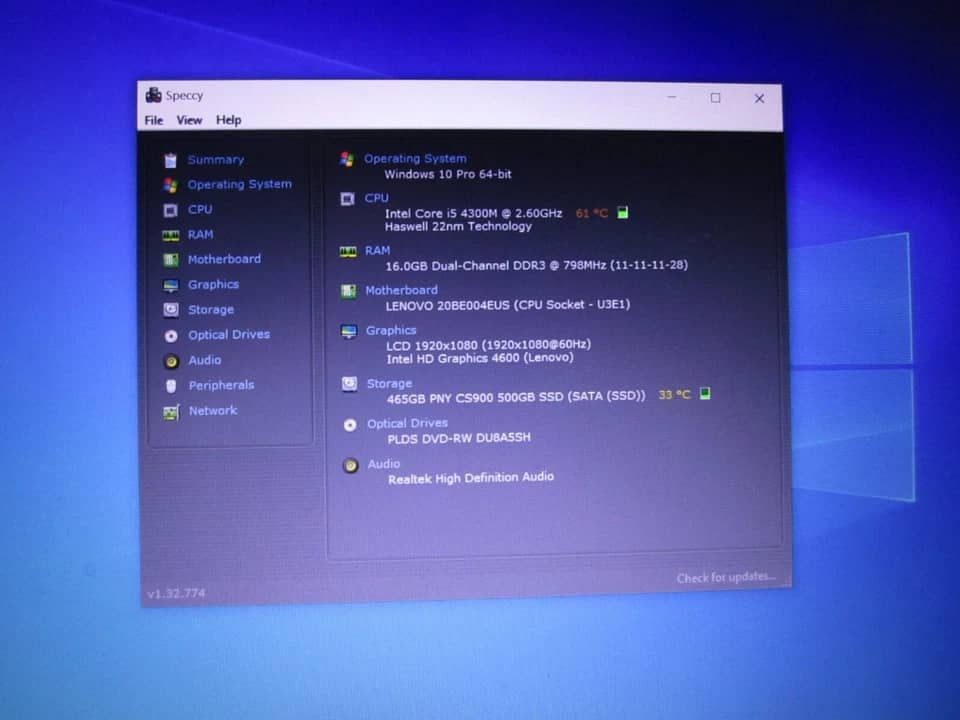
Task: Click the Windows flag icon beside Operating System heading
Action: click(x=347, y=159)
